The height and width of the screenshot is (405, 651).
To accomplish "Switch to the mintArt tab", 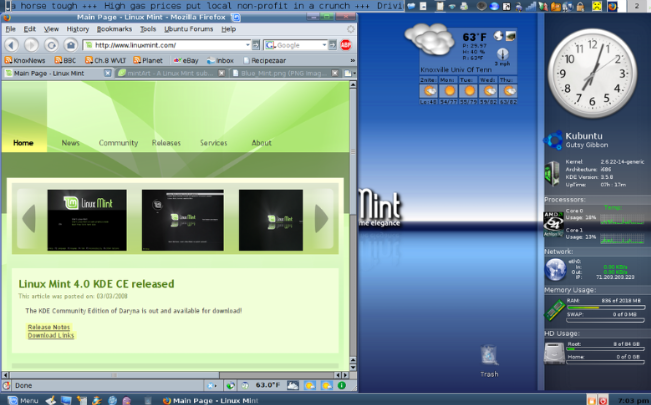I will [171, 73].
